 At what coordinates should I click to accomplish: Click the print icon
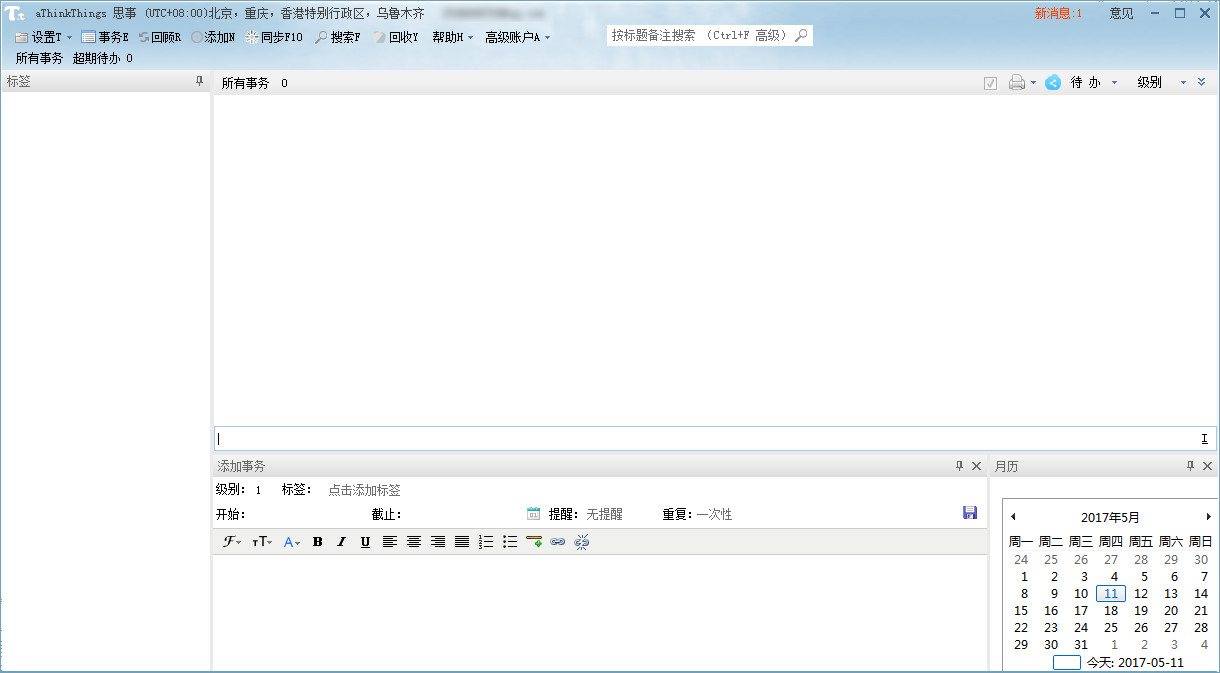point(1017,83)
